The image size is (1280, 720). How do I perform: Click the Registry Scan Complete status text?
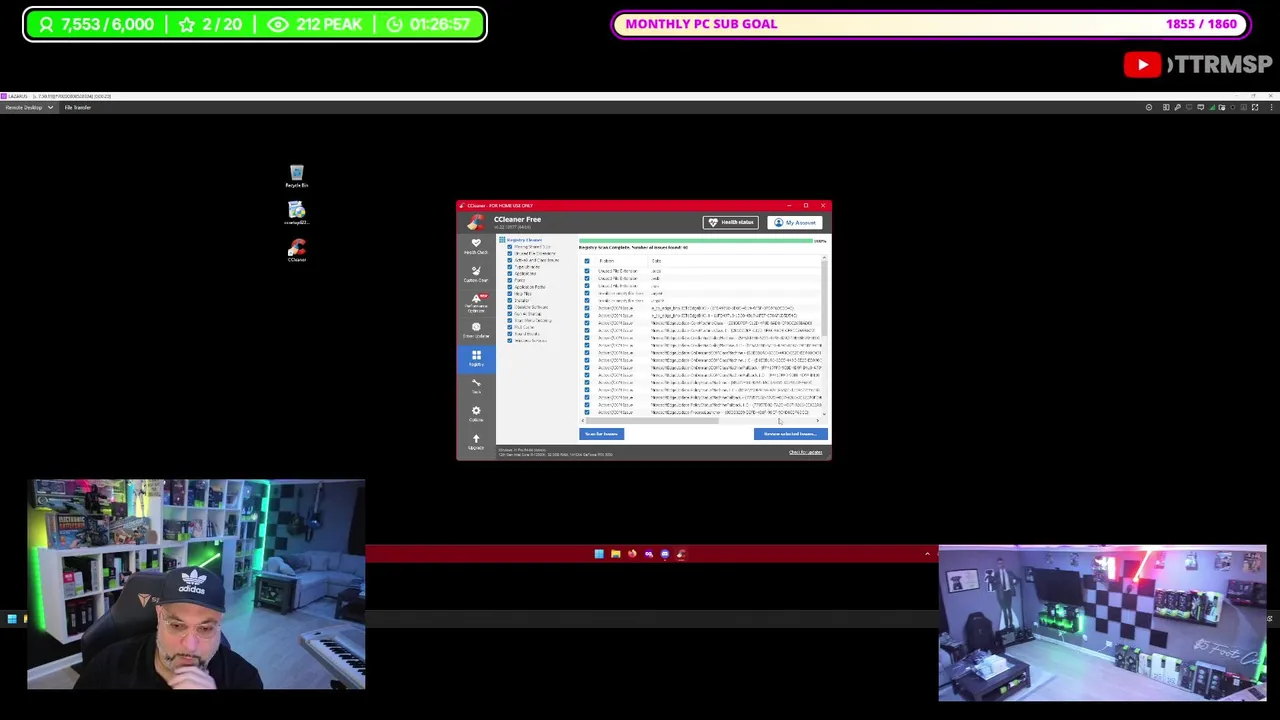(x=633, y=247)
